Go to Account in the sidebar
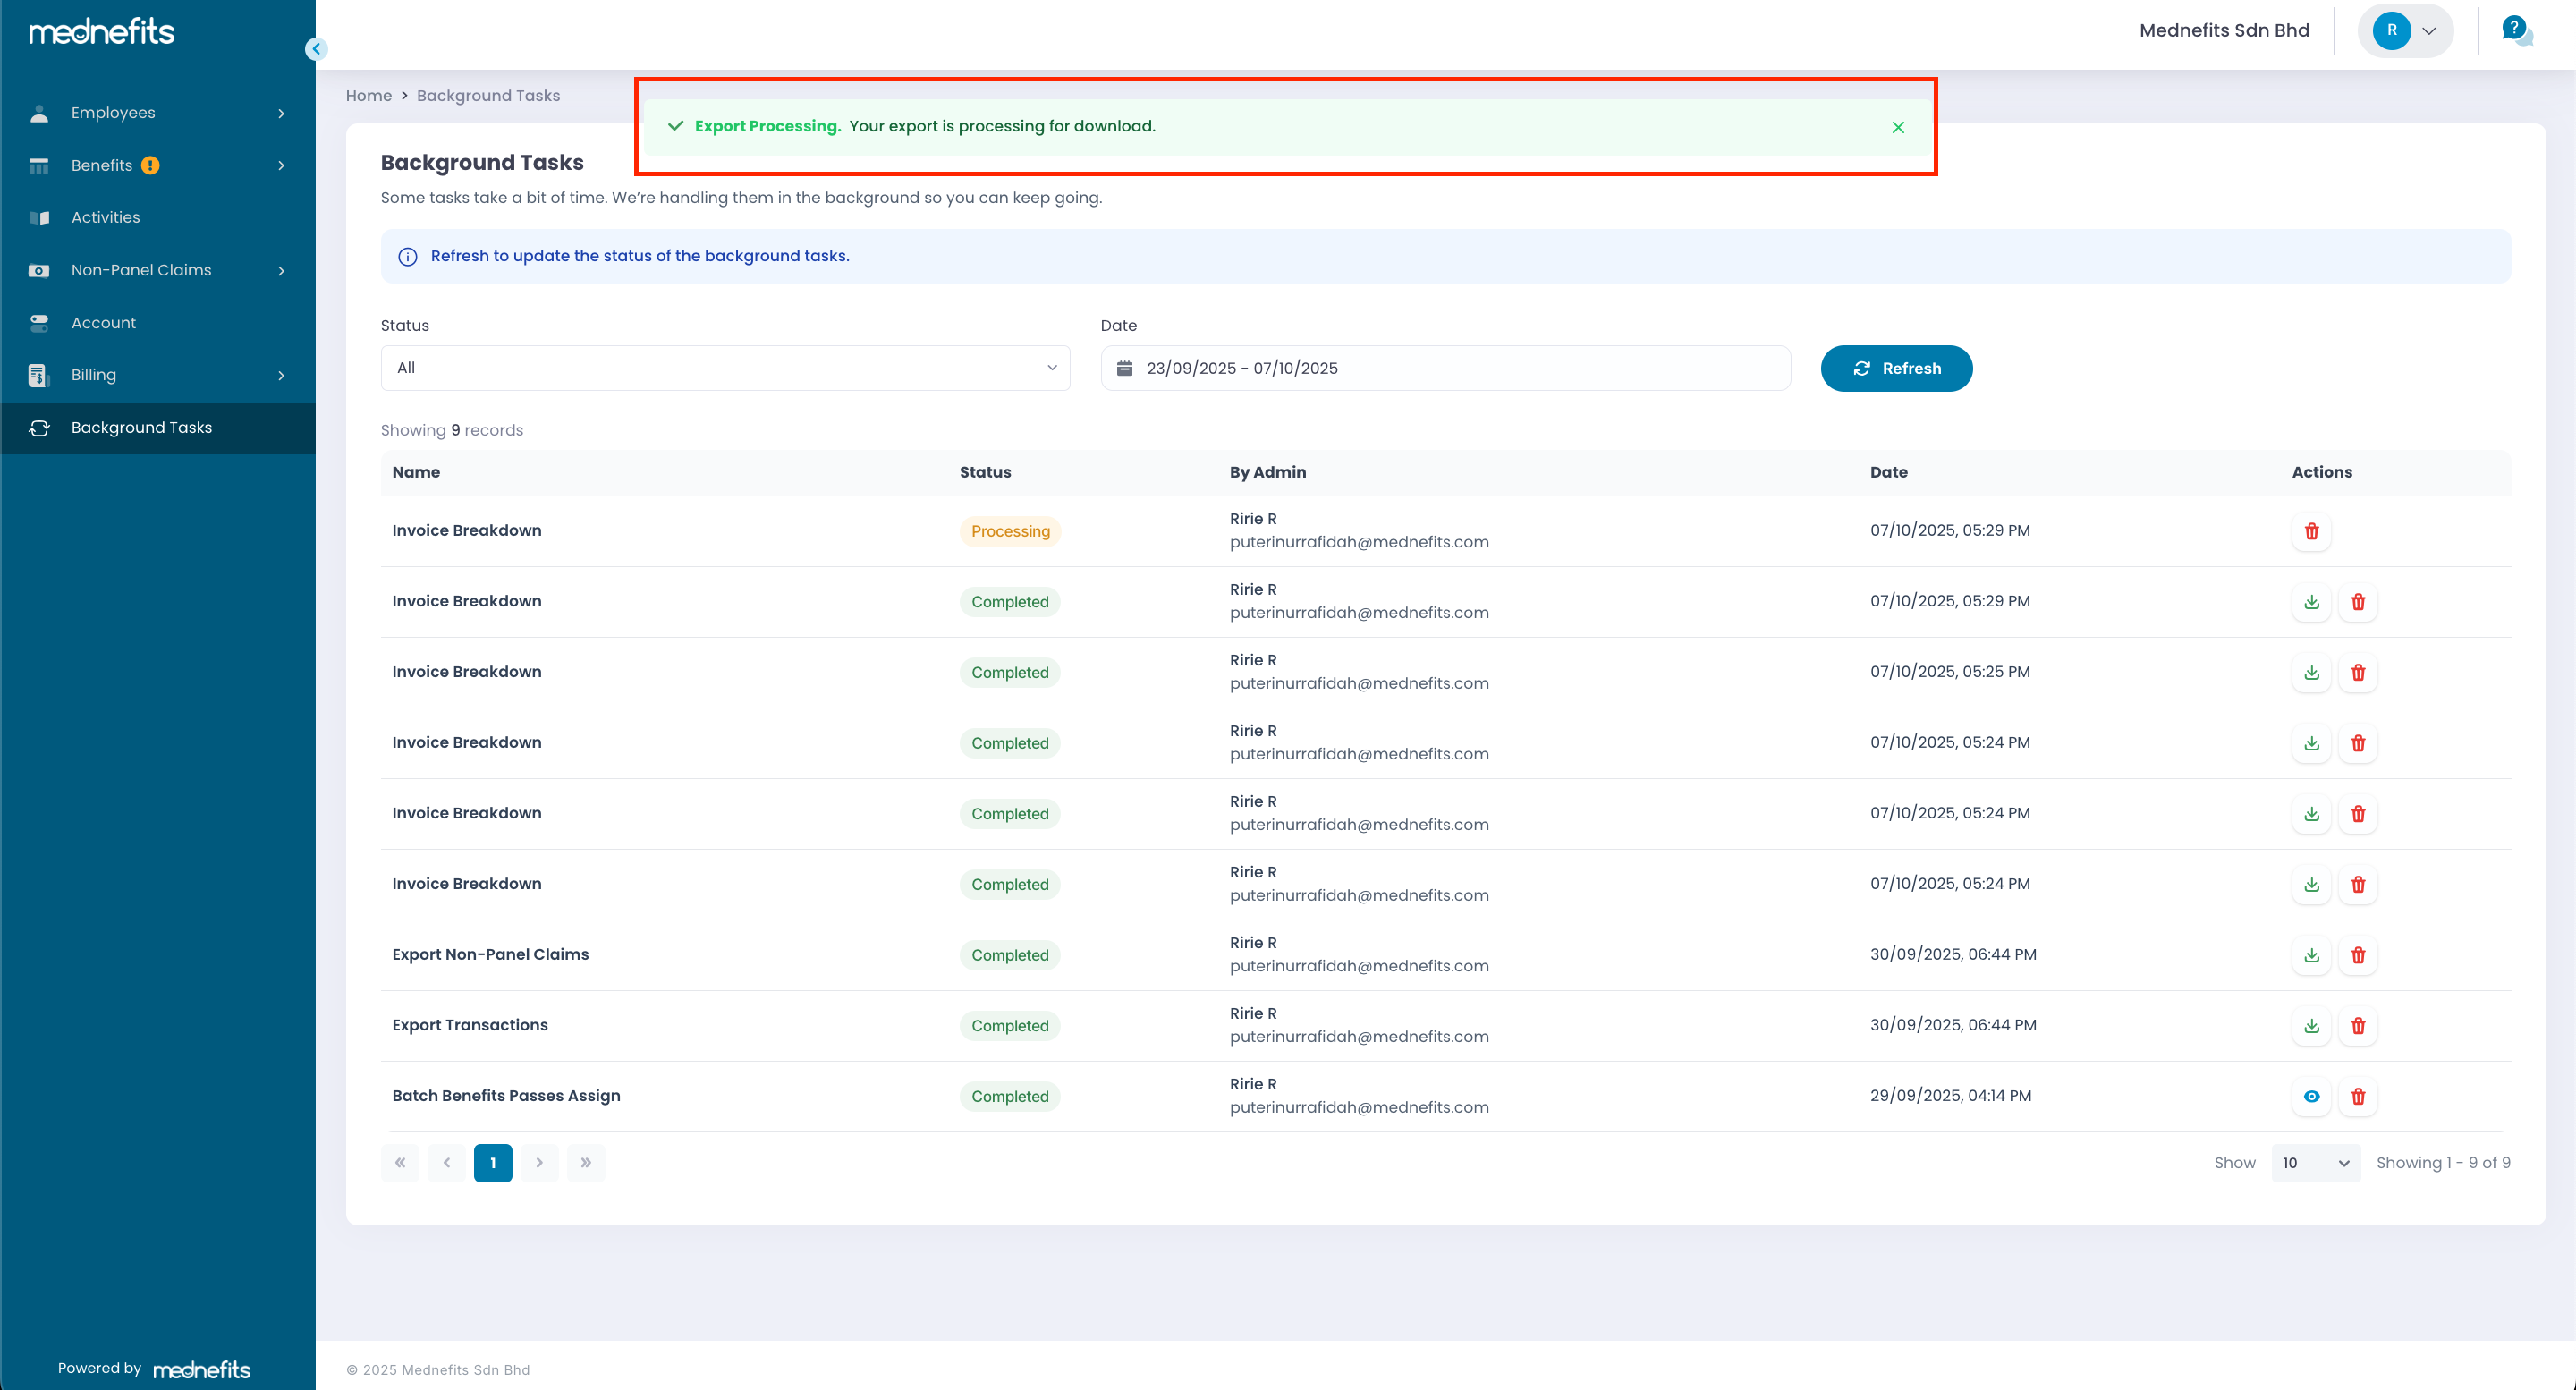Viewport: 2576px width, 1390px height. click(103, 323)
